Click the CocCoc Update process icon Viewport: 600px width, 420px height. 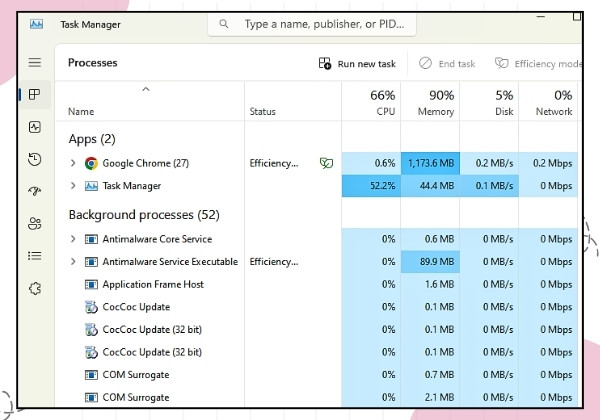[91, 307]
